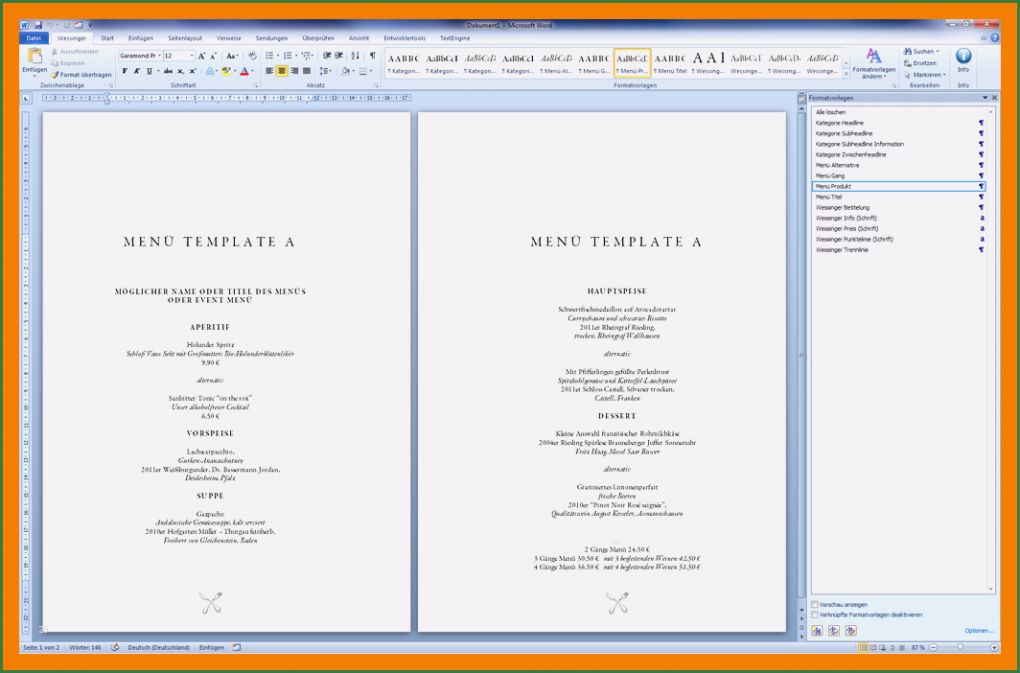Show paragraph marks with the pilcrow icon
Viewport: 1020px width, 673px height.
click(372, 56)
